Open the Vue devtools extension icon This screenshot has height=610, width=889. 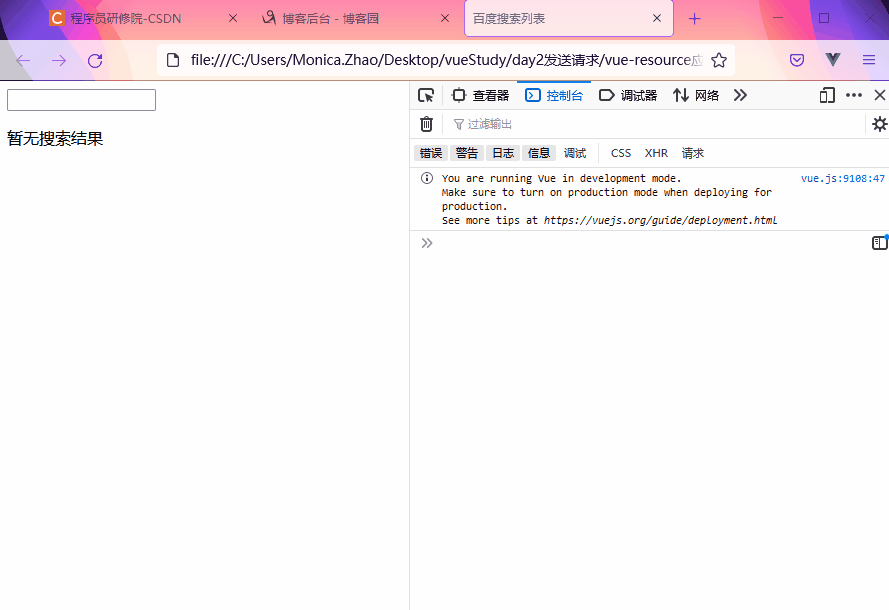(x=833, y=60)
